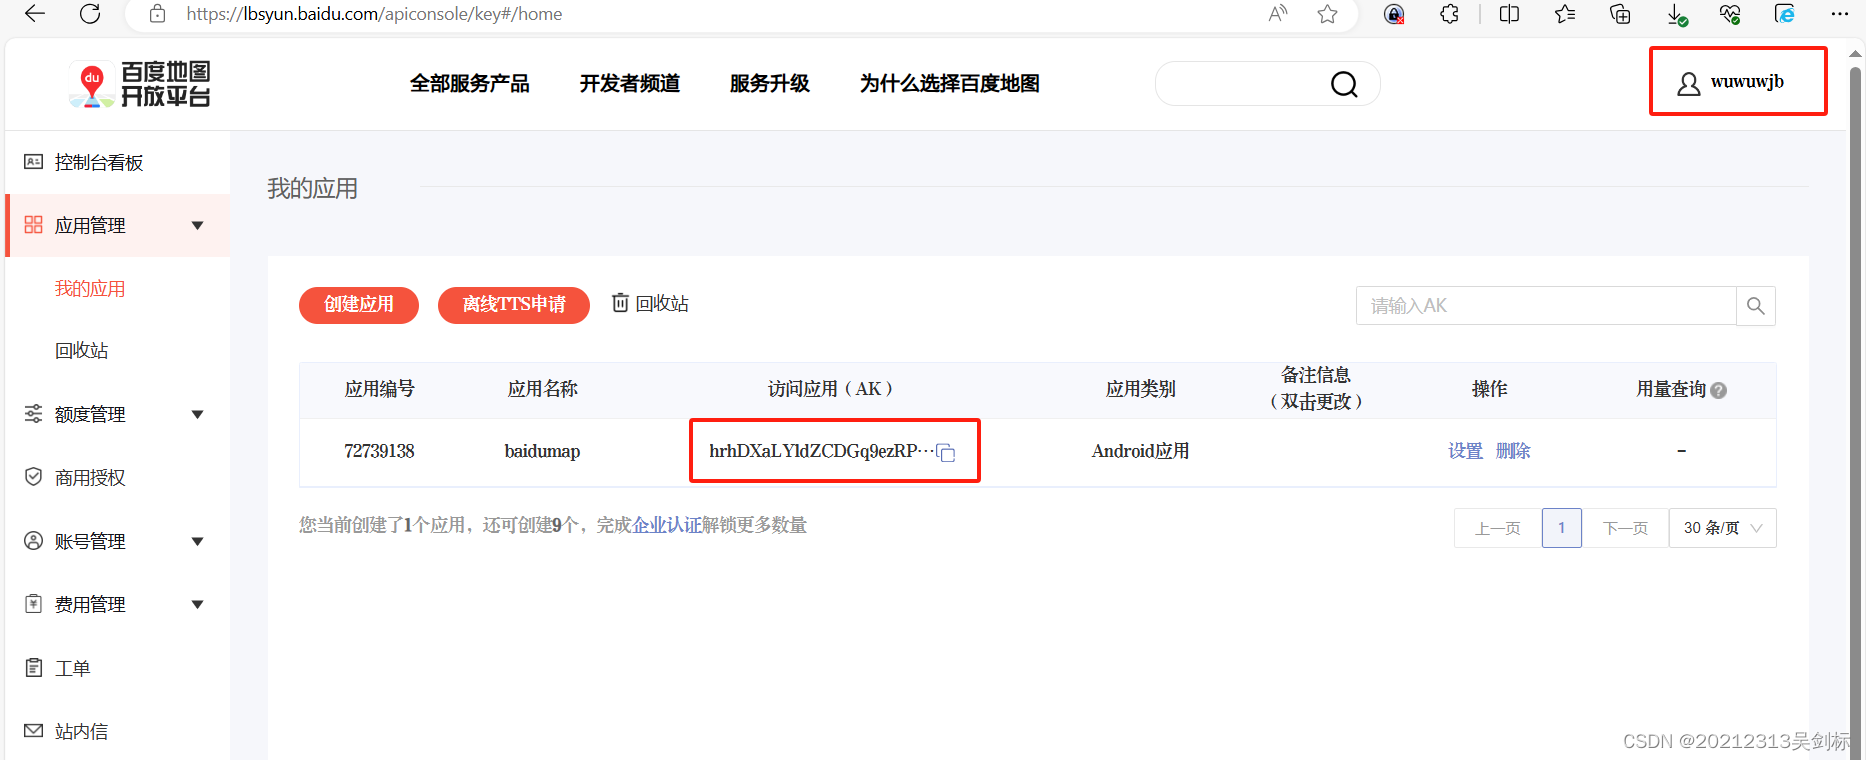Expand the 账号管理 arrow
The height and width of the screenshot is (760, 1866).
point(198,542)
